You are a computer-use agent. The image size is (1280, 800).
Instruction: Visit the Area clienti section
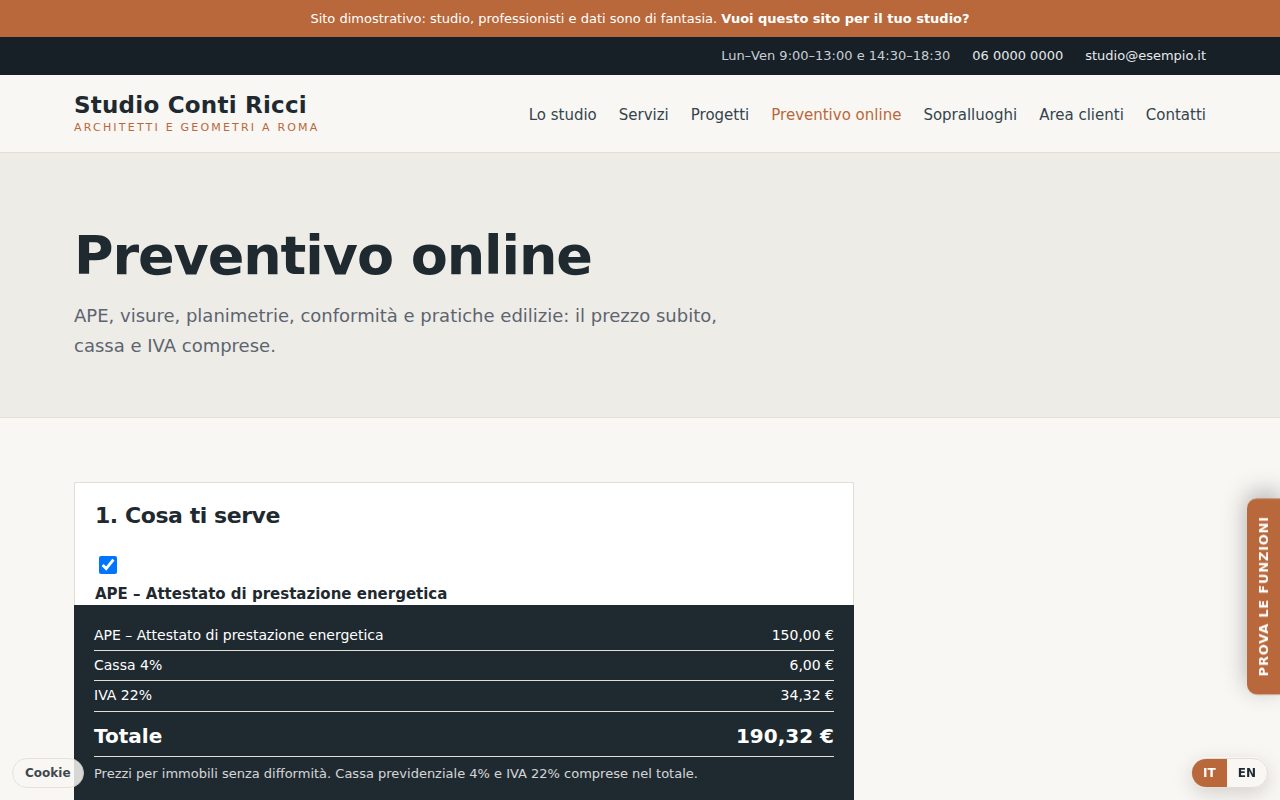pos(1081,115)
